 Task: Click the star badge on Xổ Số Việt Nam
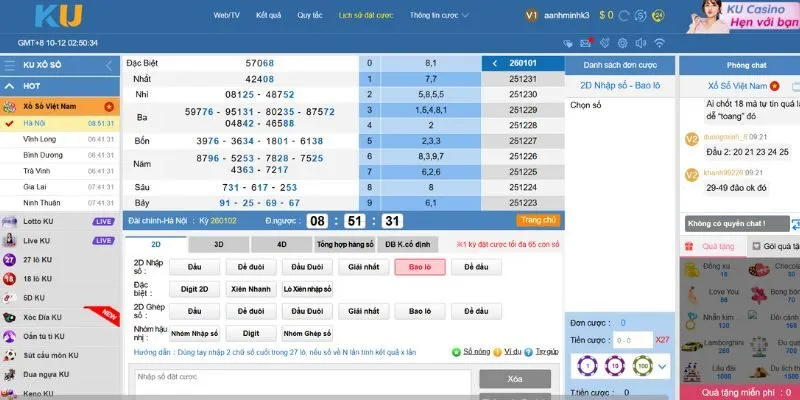(108, 107)
